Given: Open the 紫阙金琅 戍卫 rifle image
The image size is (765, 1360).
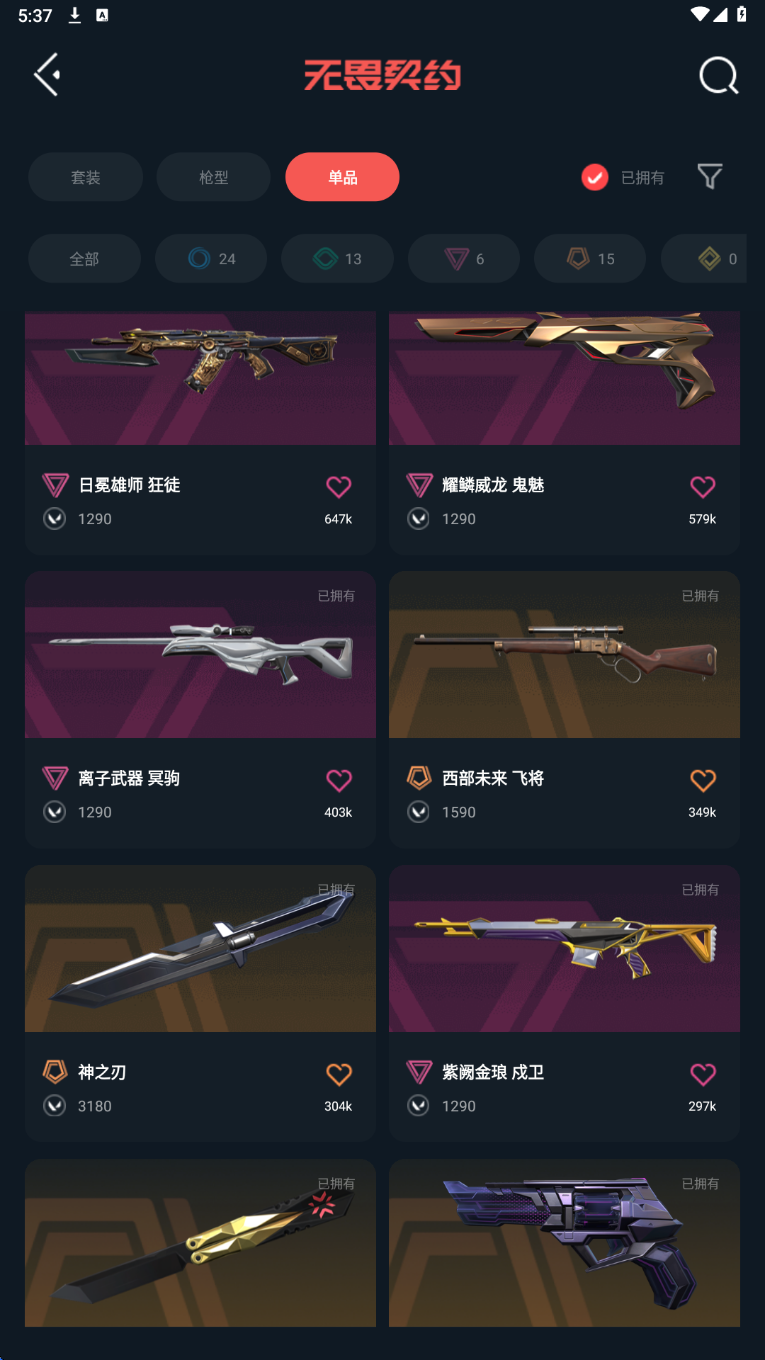Looking at the screenshot, I should (x=564, y=948).
